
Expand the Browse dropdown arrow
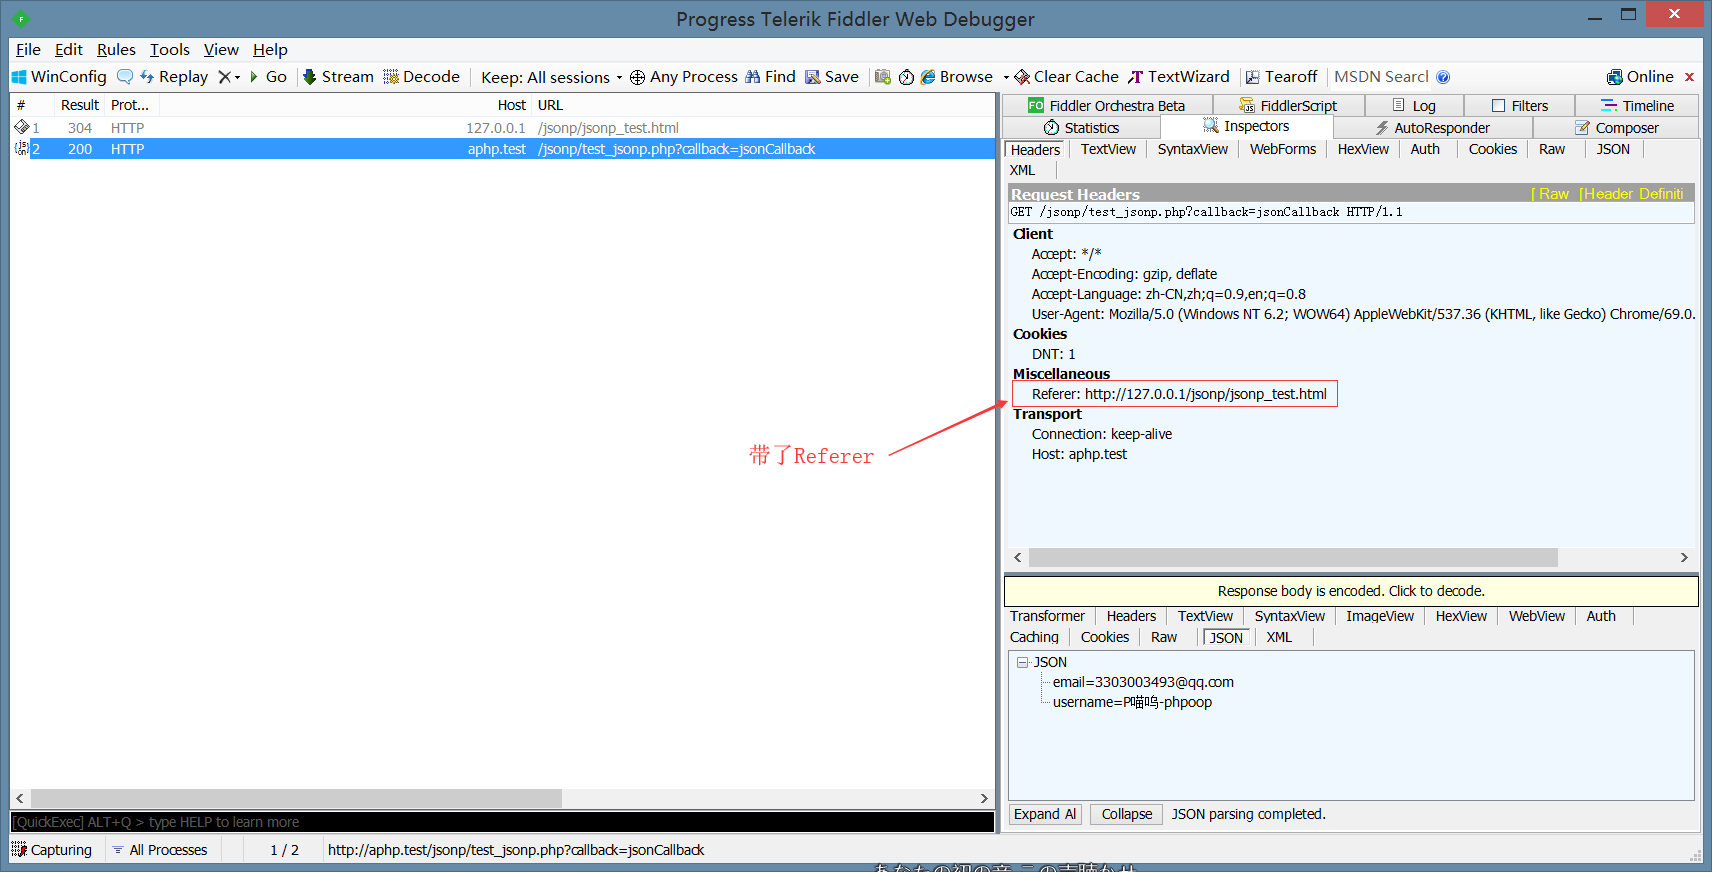point(1006,77)
